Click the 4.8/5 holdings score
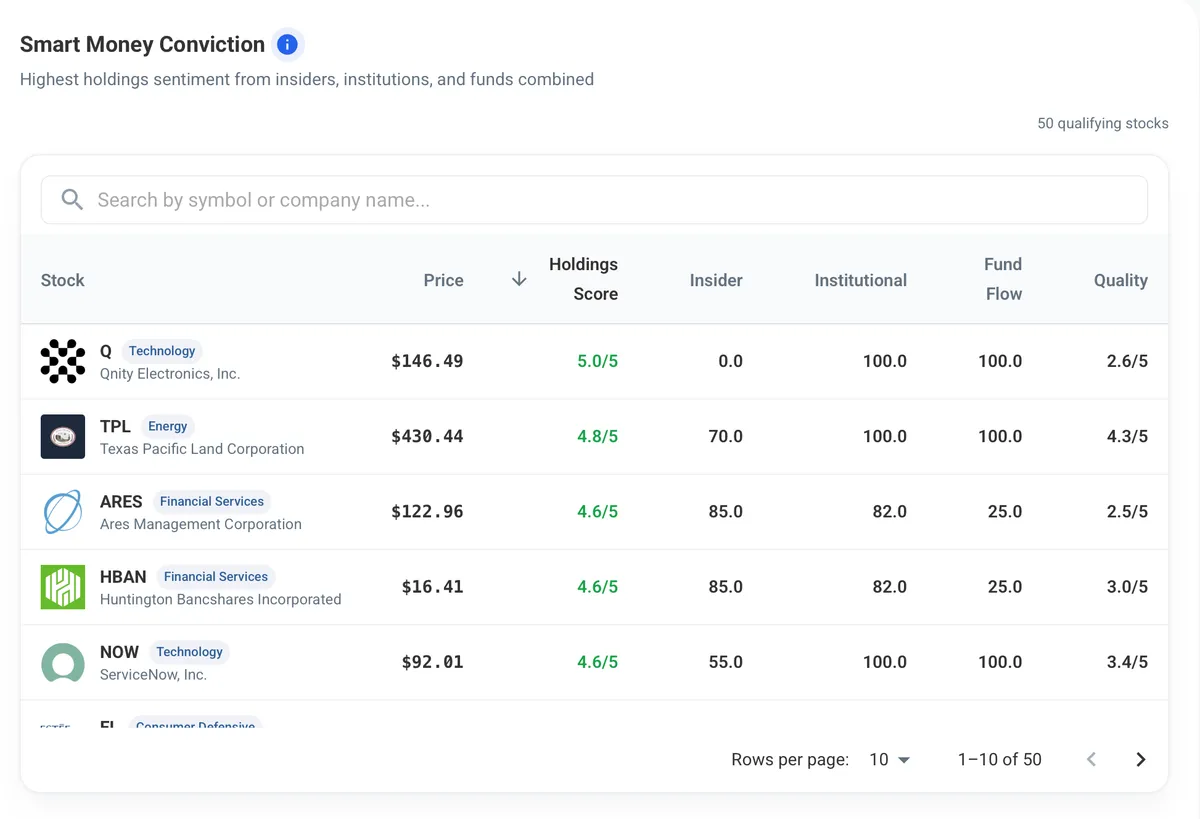Image resolution: width=1200 pixels, height=819 pixels. (x=598, y=436)
